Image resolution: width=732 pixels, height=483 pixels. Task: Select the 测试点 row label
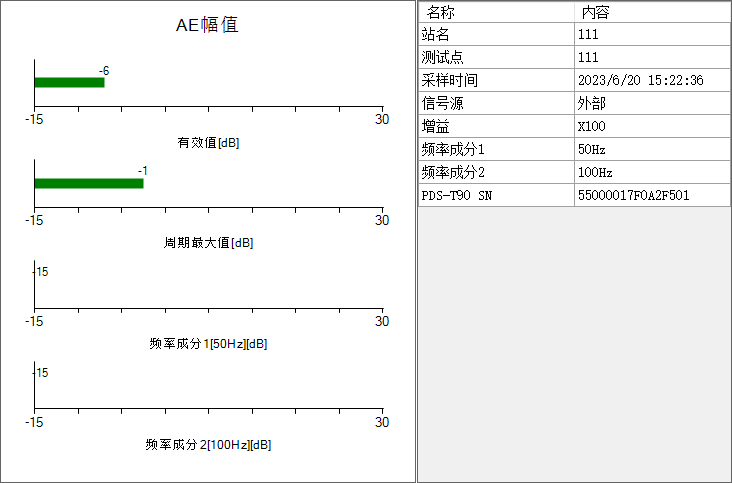tap(443, 57)
